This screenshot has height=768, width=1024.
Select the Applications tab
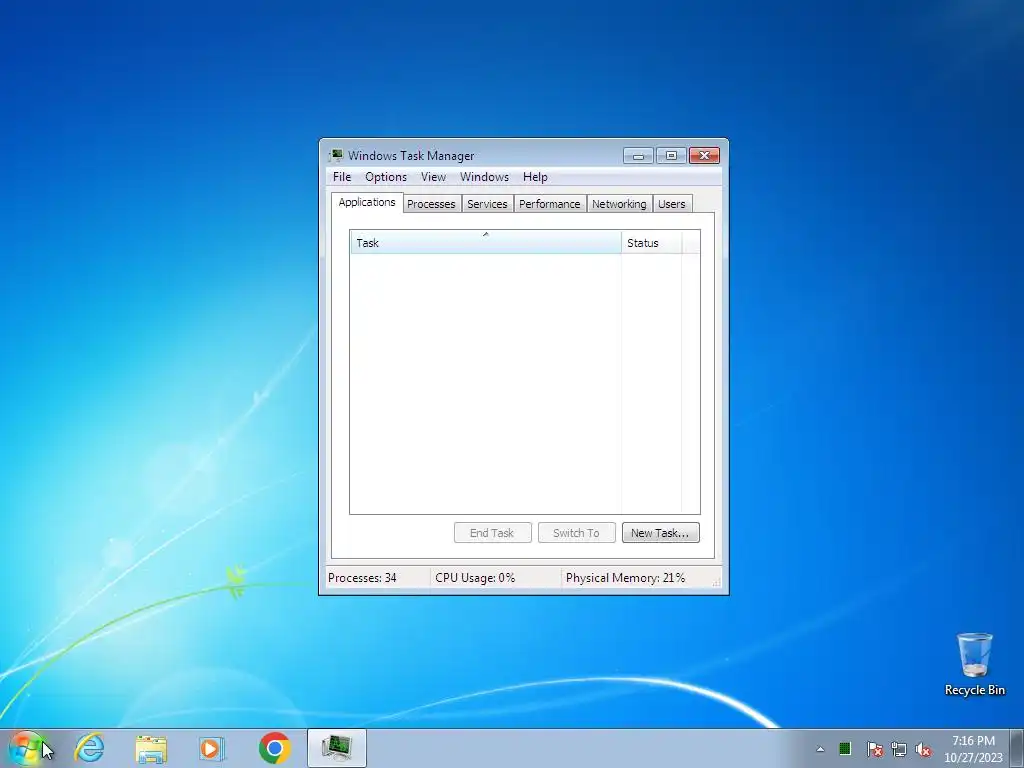(367, 202)
